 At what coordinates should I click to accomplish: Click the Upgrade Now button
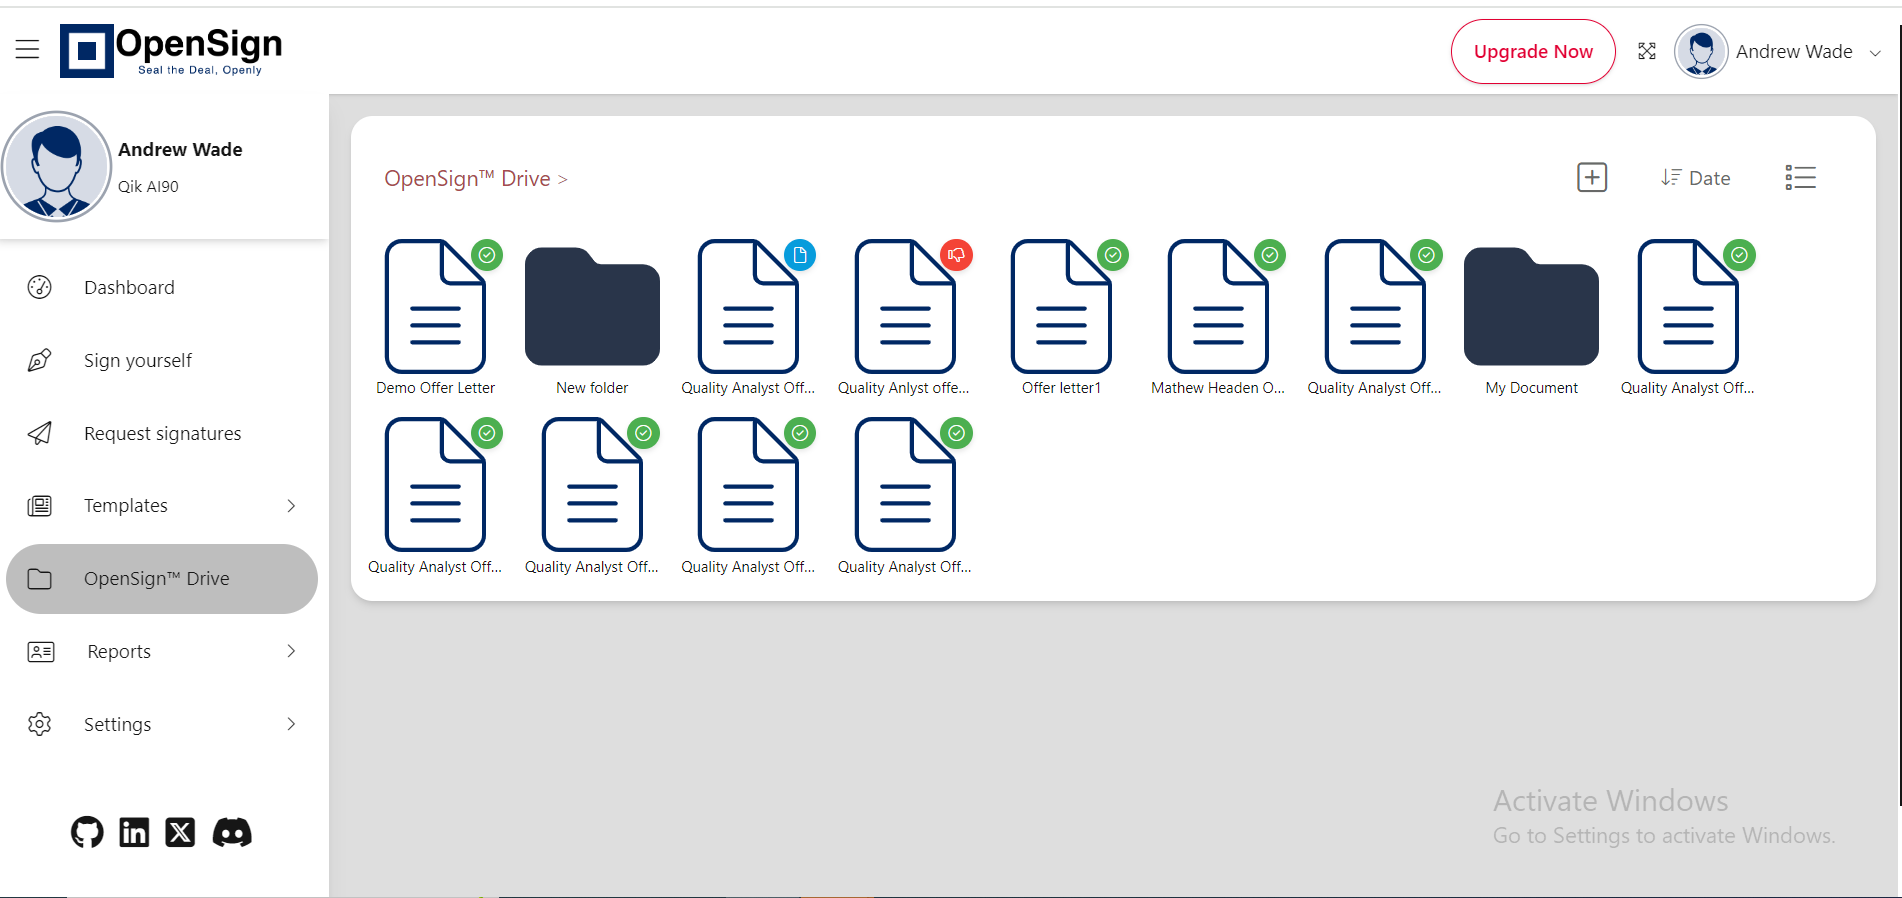tap(1533, 52)
